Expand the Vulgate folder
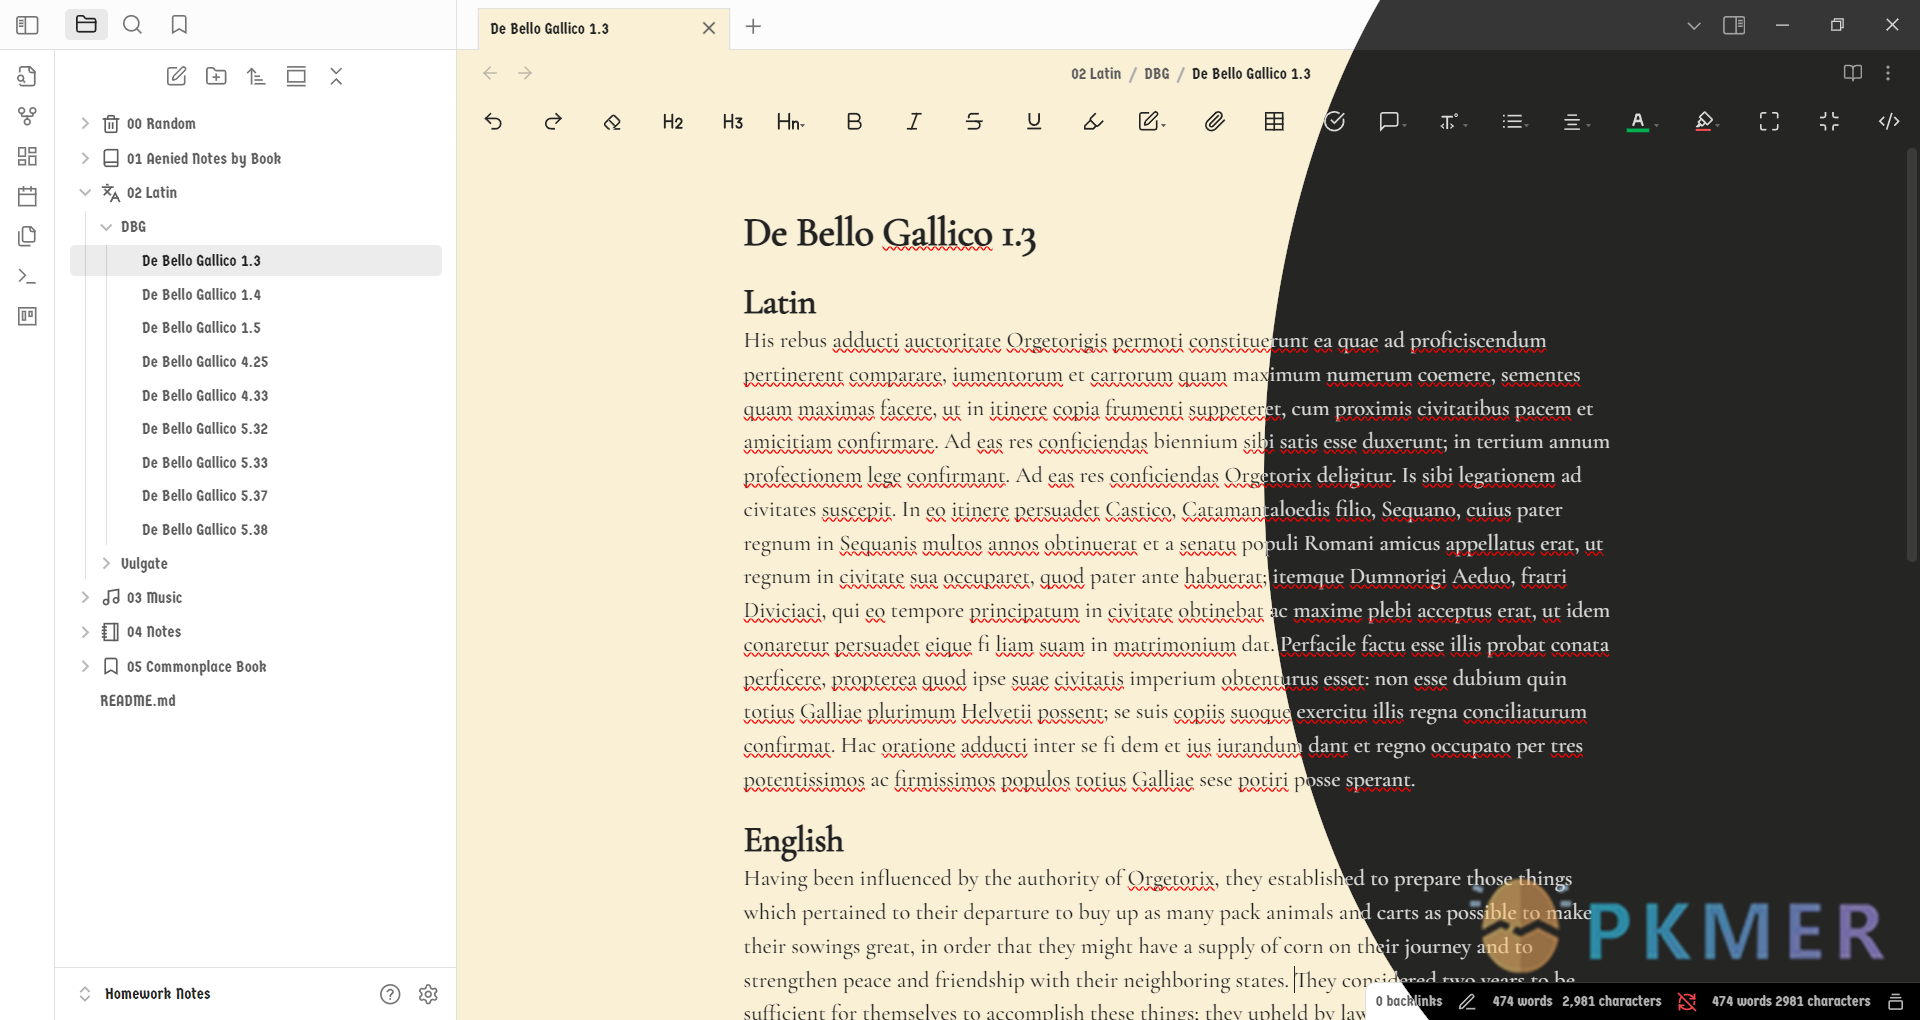 click(x=106, y=563)
